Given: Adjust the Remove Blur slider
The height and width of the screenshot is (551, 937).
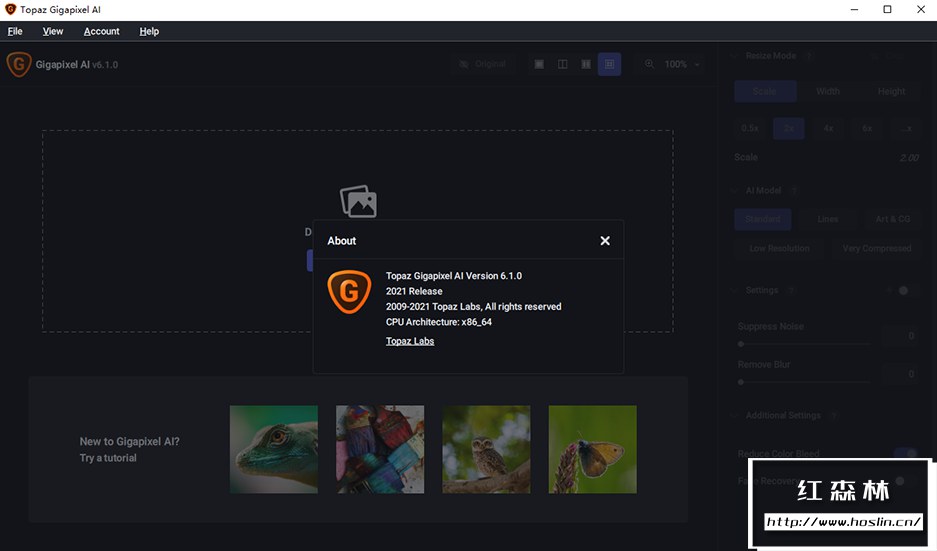Looking at the screenshot, I should pos(804,381).
